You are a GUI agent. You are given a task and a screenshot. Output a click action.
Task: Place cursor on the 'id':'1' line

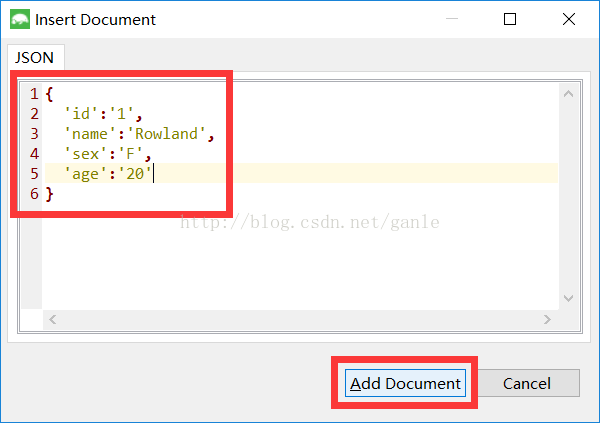(x=103, y=114)
